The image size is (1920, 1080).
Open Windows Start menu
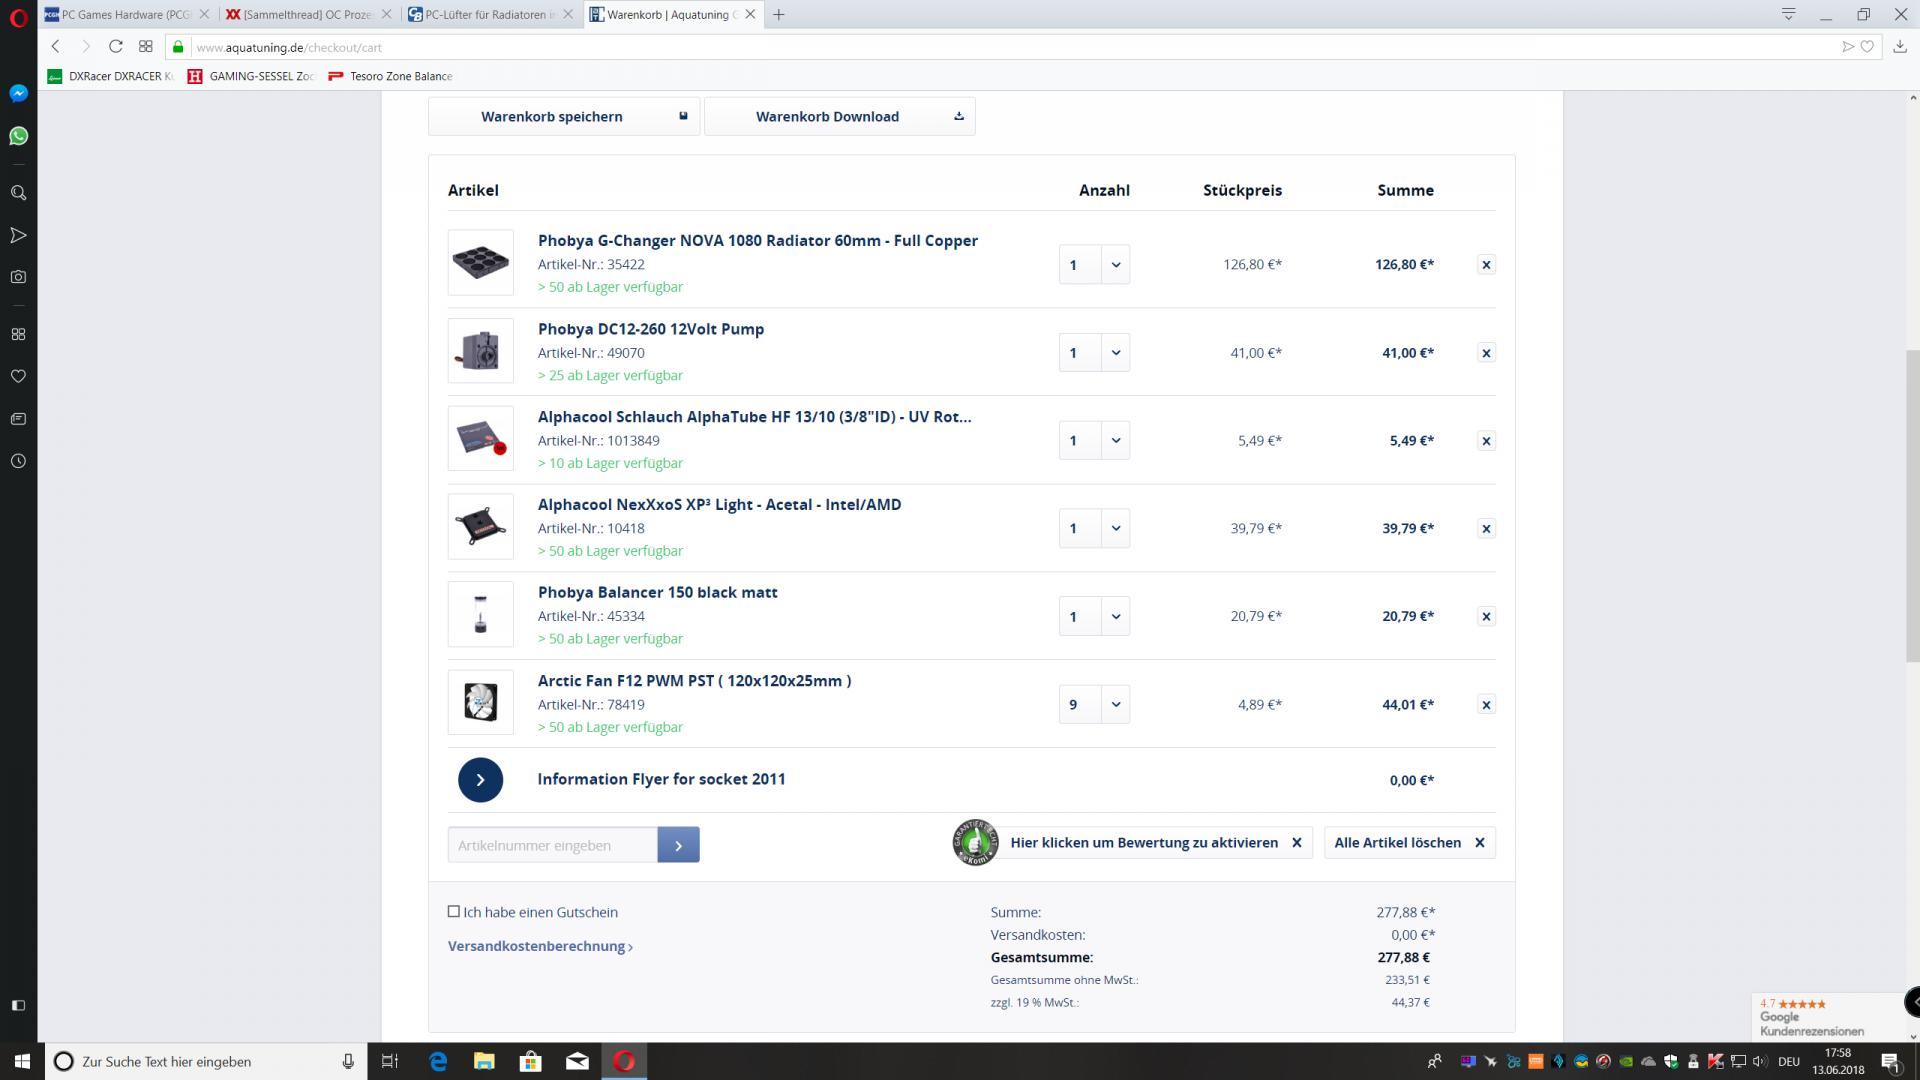coord(22,1061)
